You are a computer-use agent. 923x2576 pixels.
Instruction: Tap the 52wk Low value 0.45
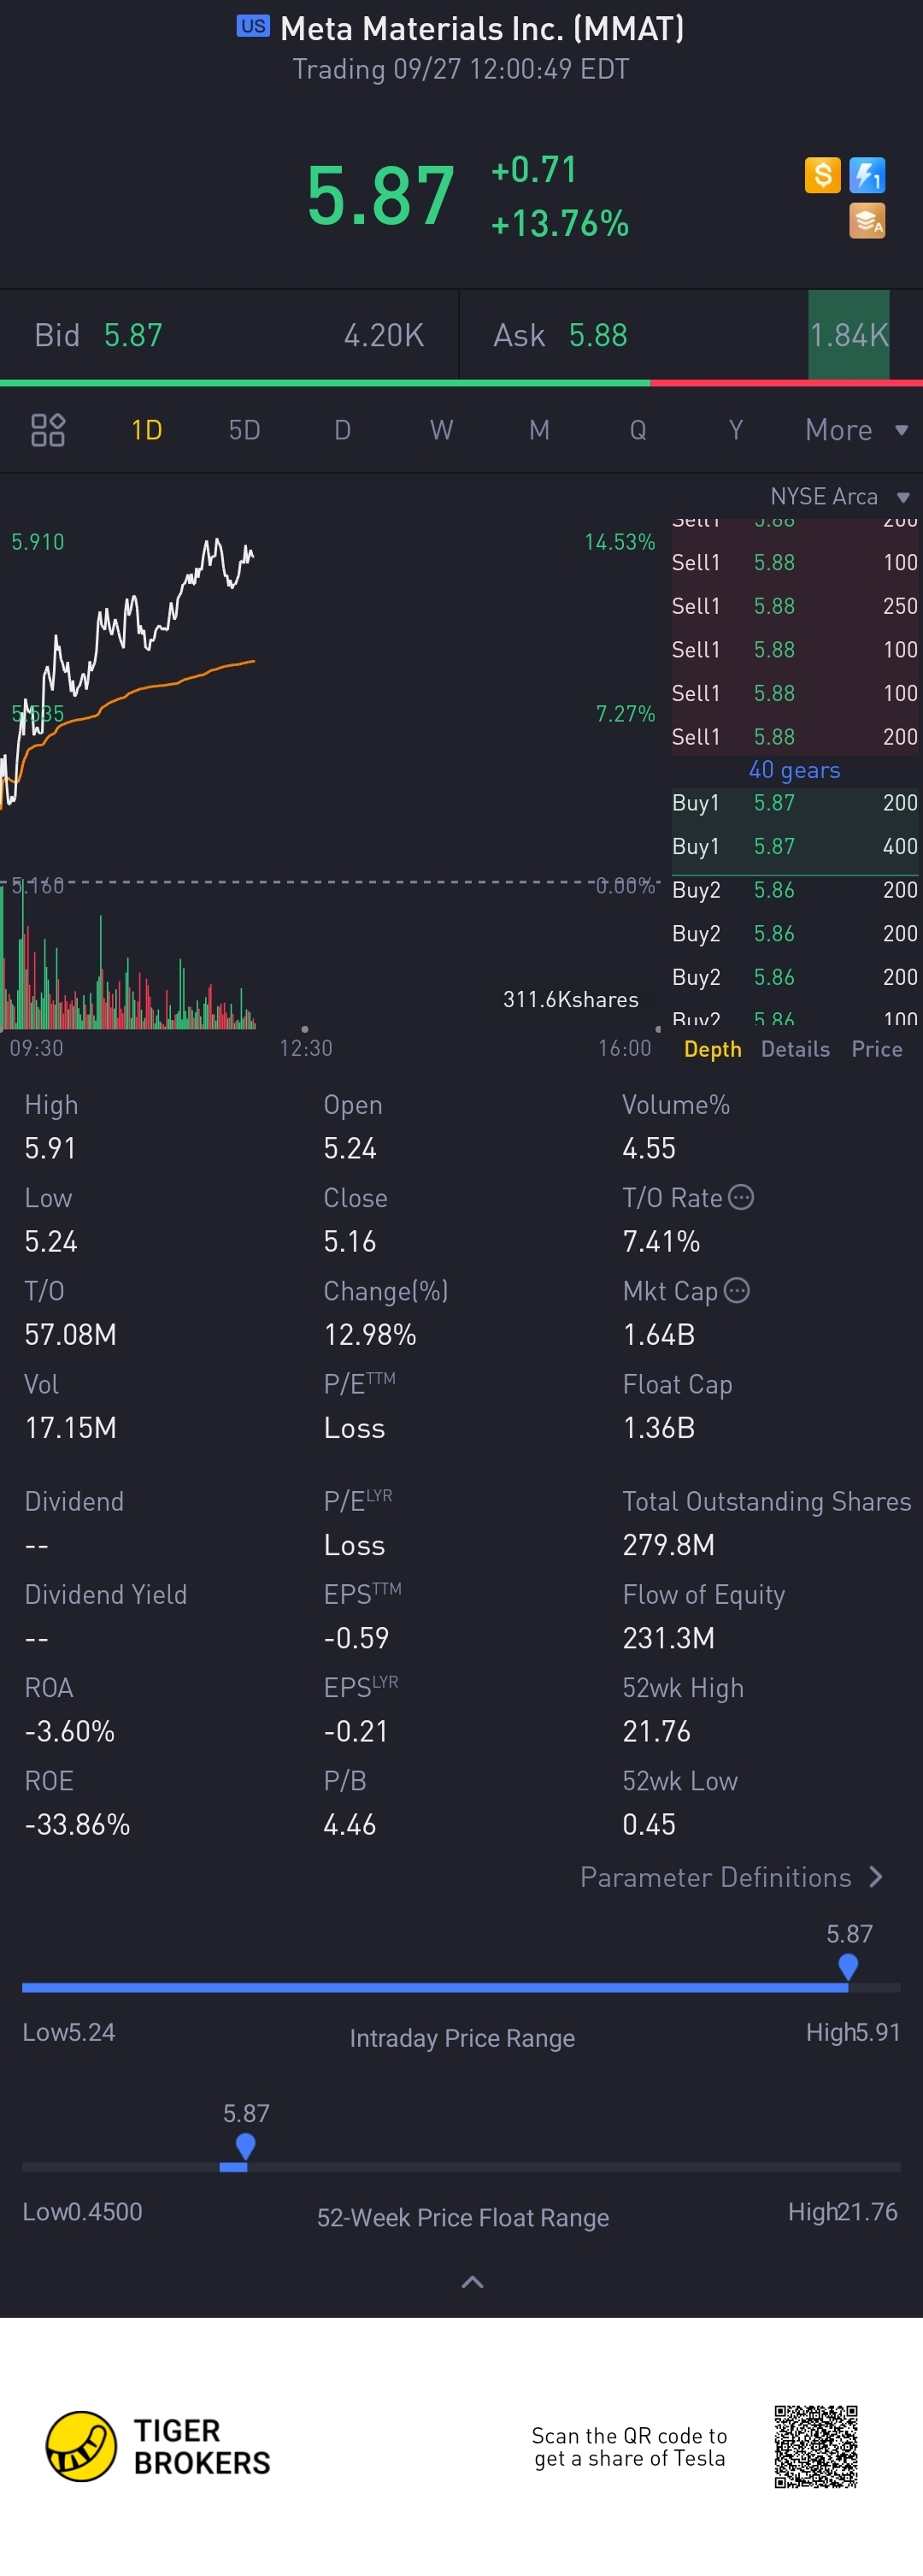coord(649,1824)
